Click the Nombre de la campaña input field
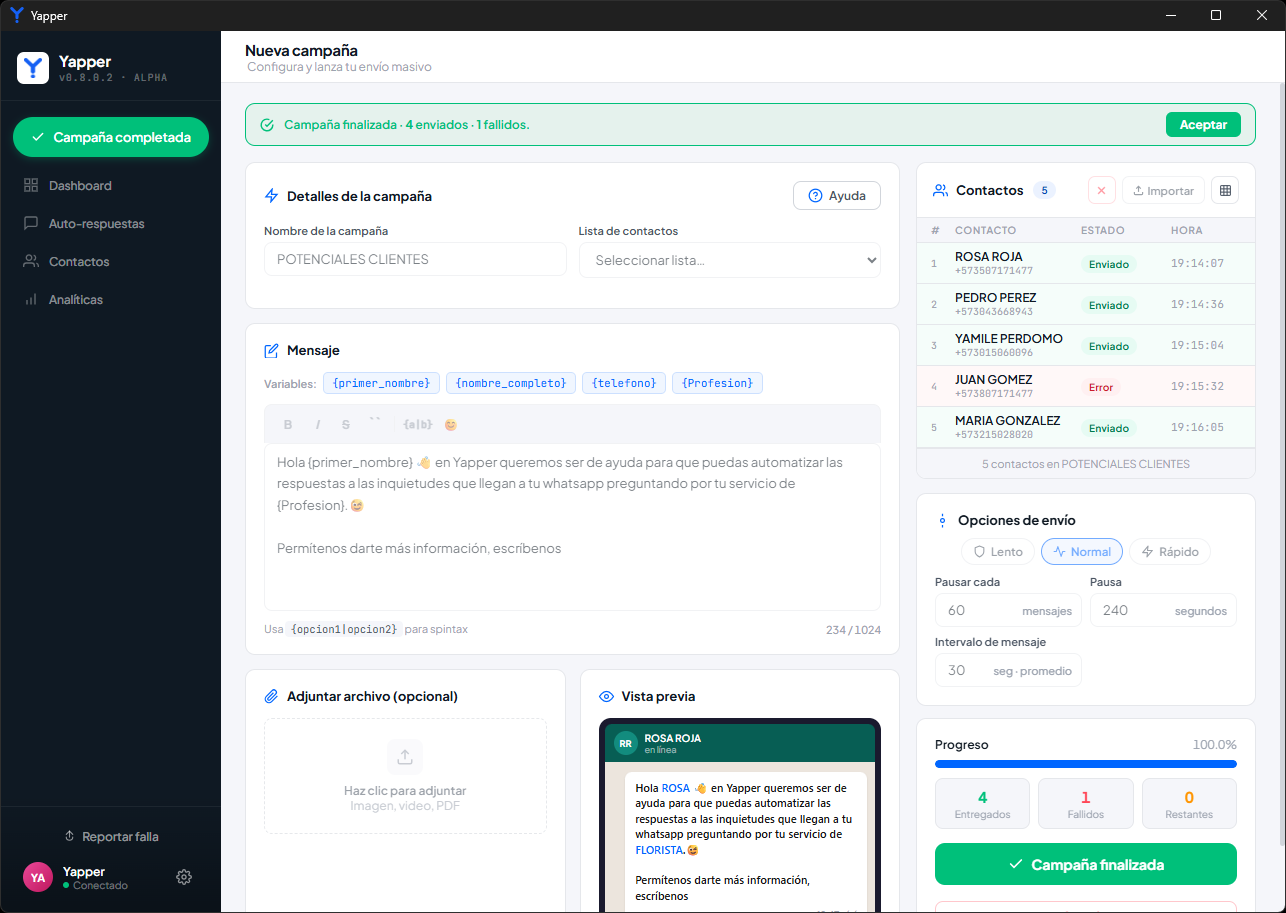The width and height of the screenshot is (1286, 913). click(x=415, y=259)
